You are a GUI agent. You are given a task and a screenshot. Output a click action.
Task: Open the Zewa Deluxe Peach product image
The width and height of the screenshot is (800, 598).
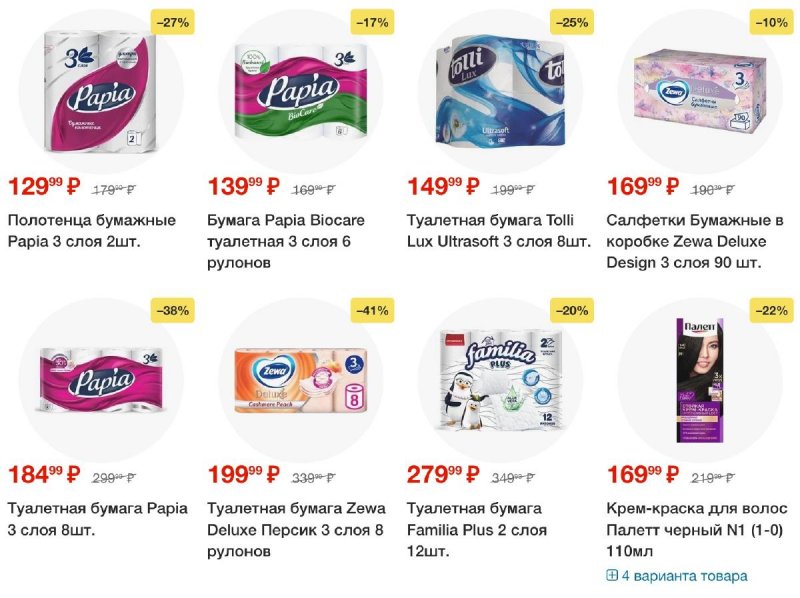301,381
